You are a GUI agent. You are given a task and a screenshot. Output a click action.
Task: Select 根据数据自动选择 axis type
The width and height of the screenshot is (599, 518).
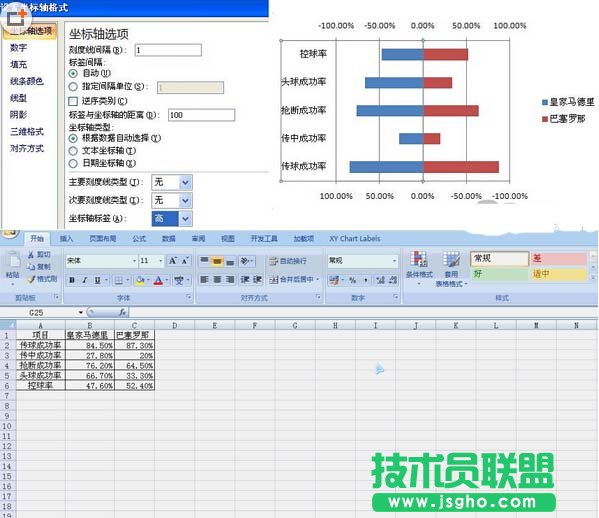73,138
